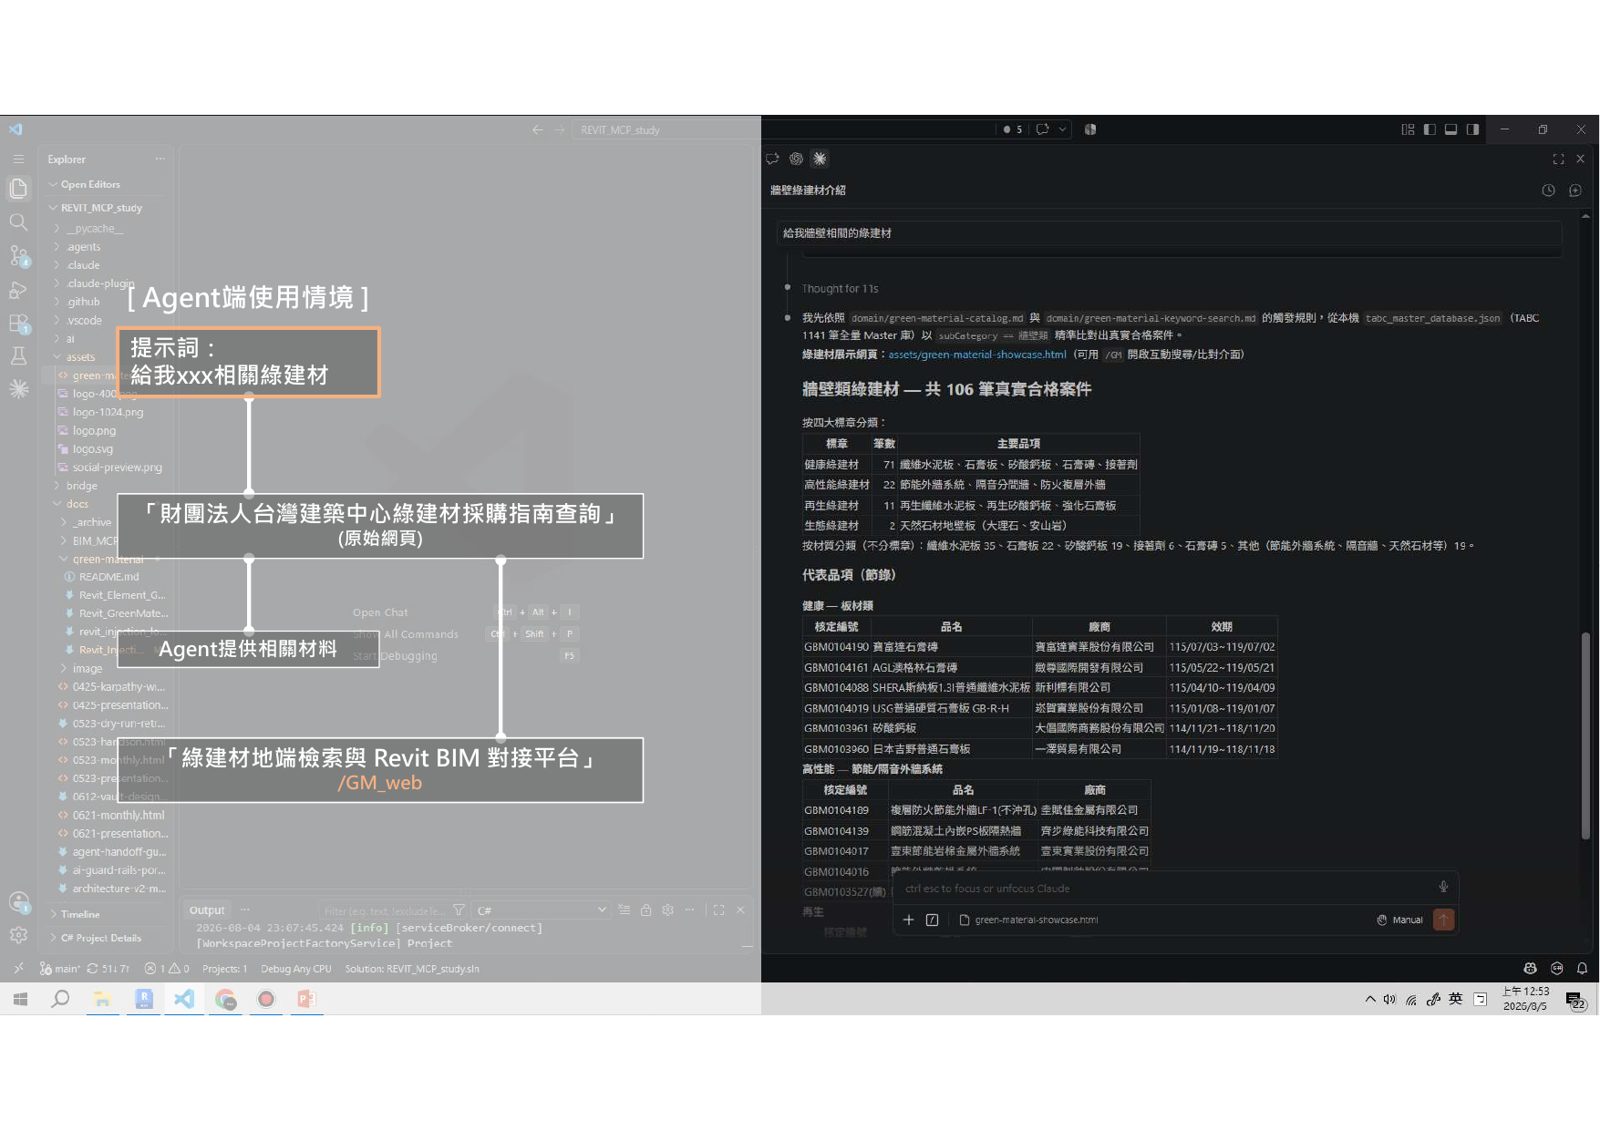Open Customize Layout button in title bar
1600x1131 pixels.
point(1408,129)
